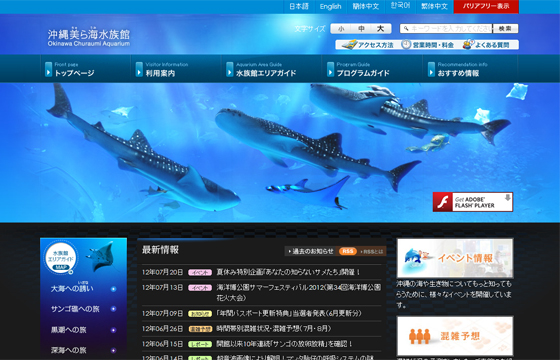Click レポート tag on 12年06月14日 row
The height and width of the screenshot is (360, 560).
pos(200,358)
